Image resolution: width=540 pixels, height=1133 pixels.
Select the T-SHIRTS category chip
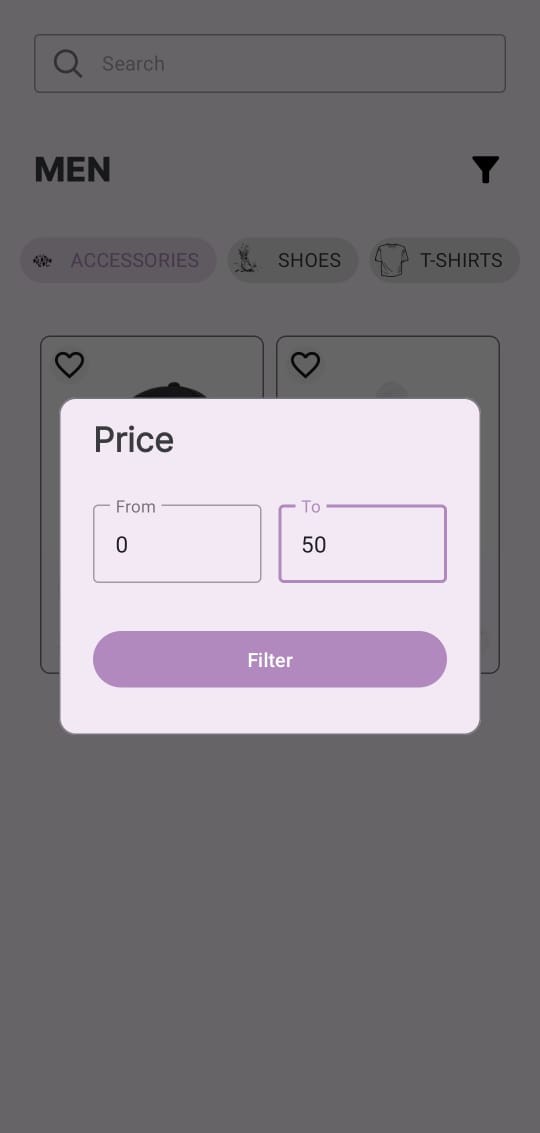coord(445,260)
